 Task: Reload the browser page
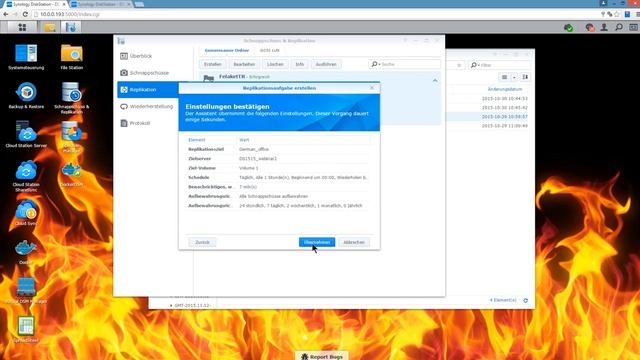coord(25,14)
